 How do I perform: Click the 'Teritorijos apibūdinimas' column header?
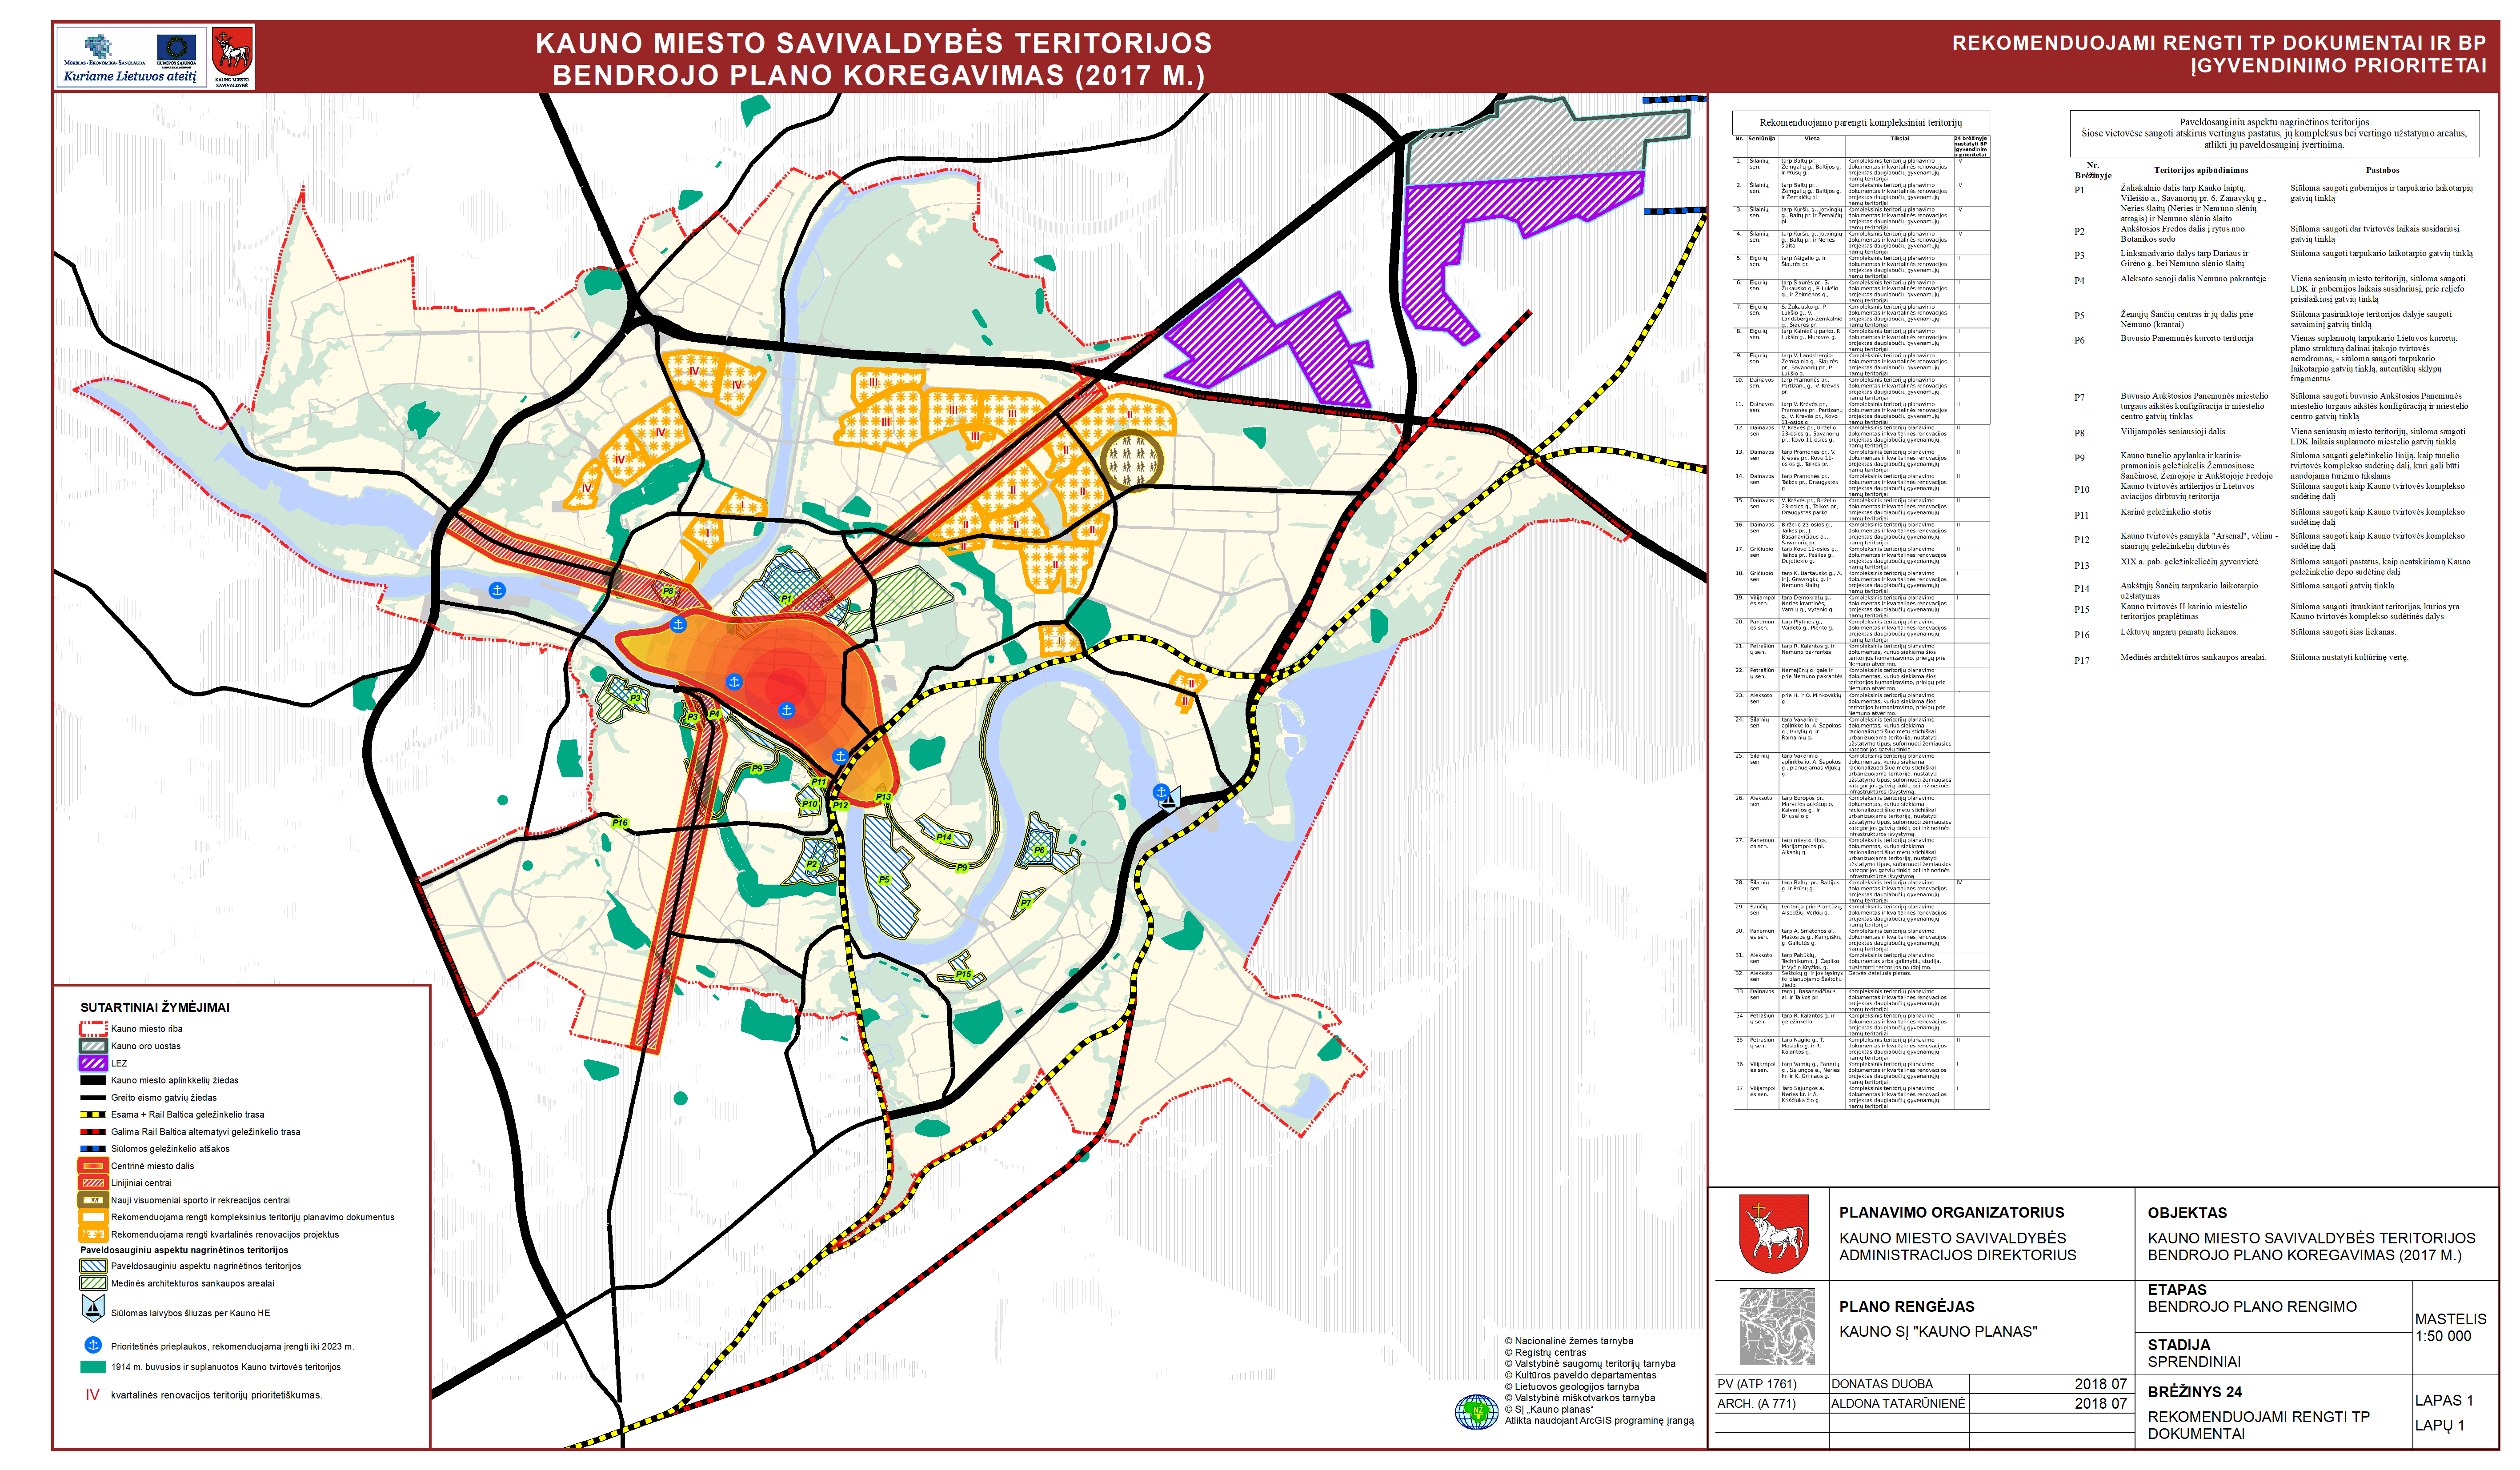pos(2200,170)
